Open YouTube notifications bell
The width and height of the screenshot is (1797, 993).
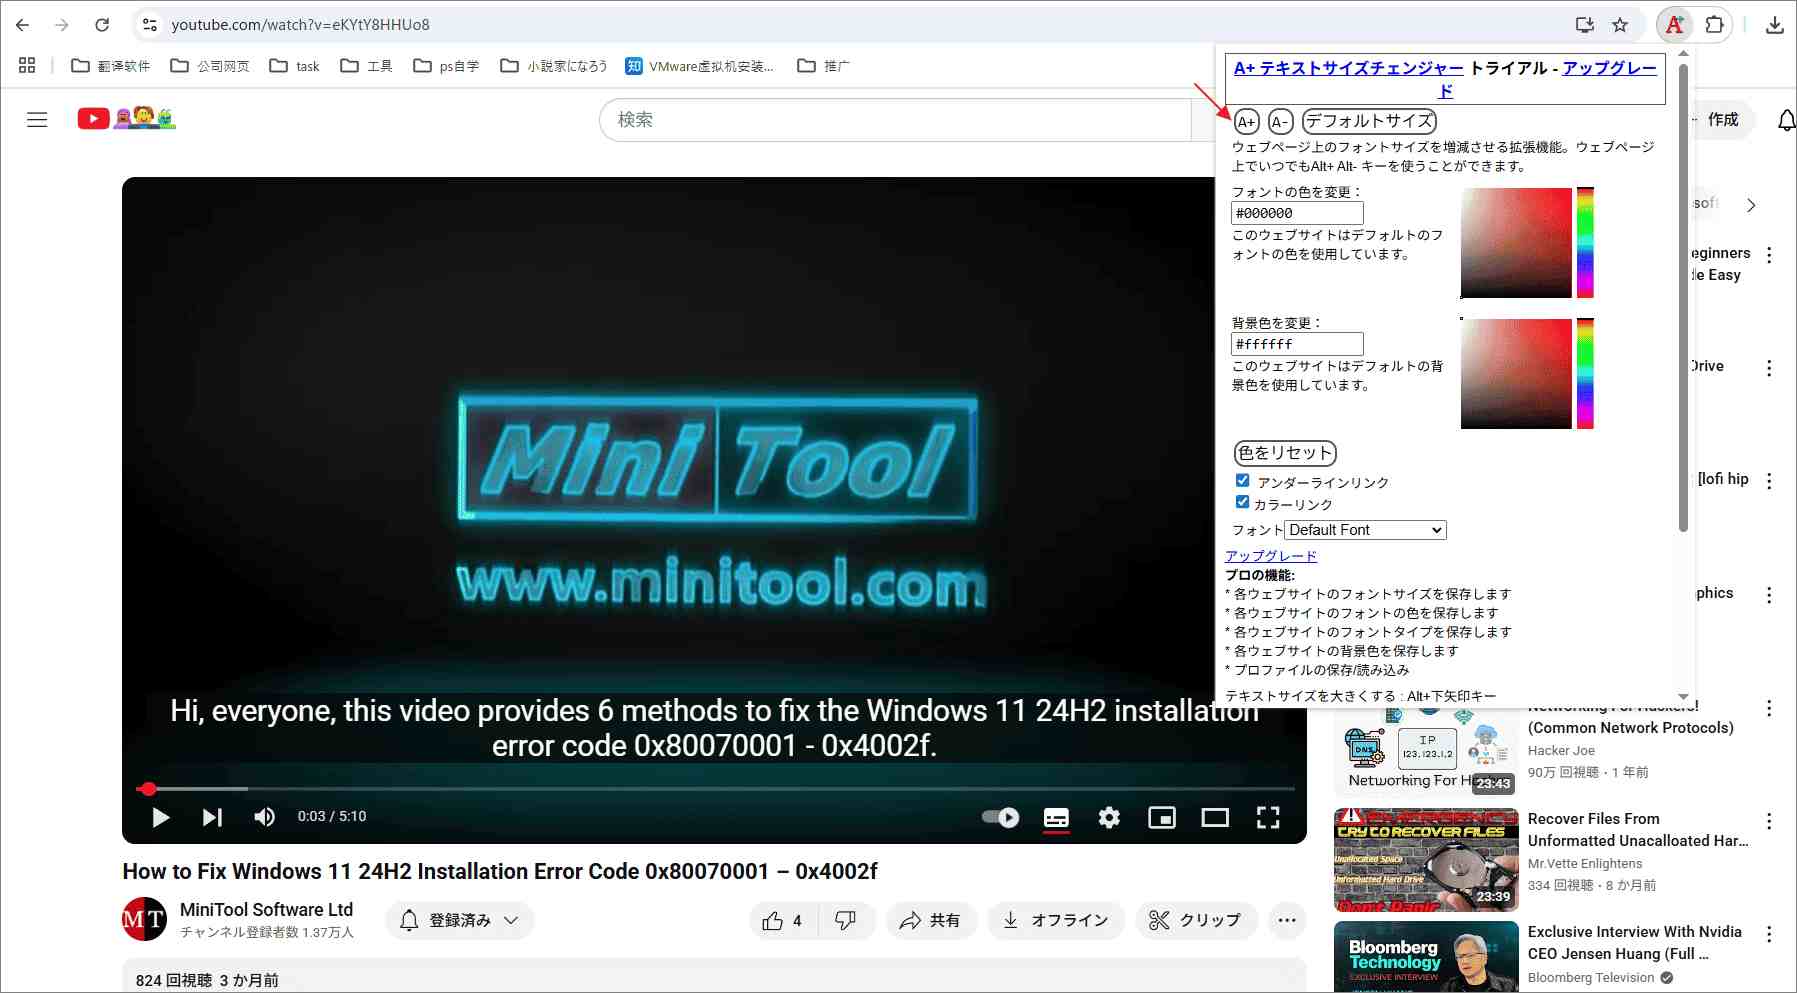(x=1786, y=120)
